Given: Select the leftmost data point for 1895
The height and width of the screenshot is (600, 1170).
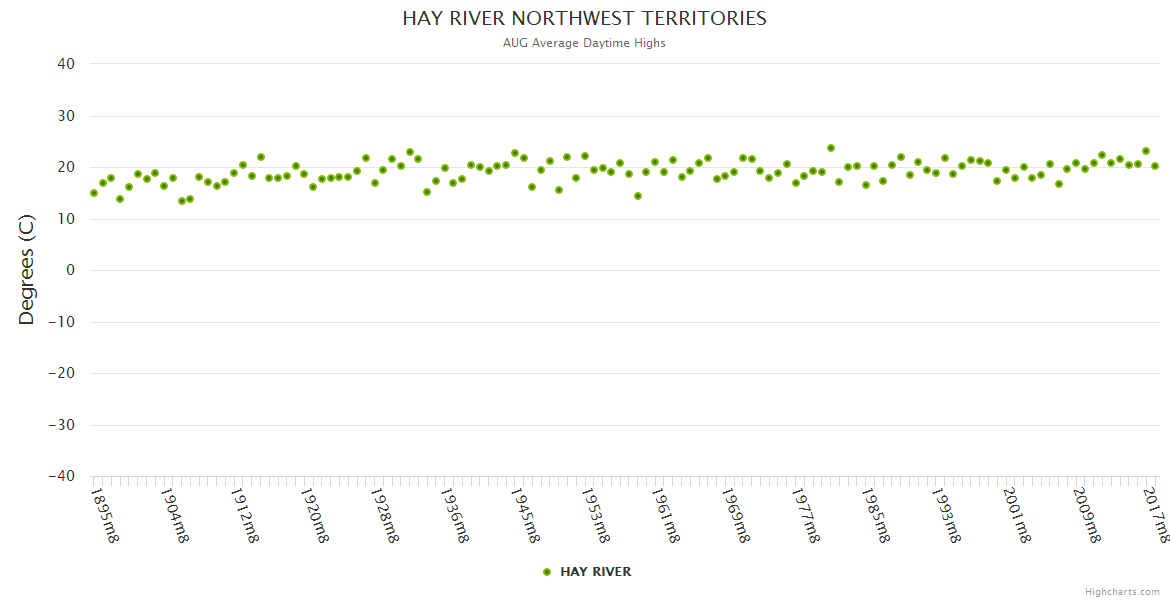Looking at the screenshot, I should point(94,193).
